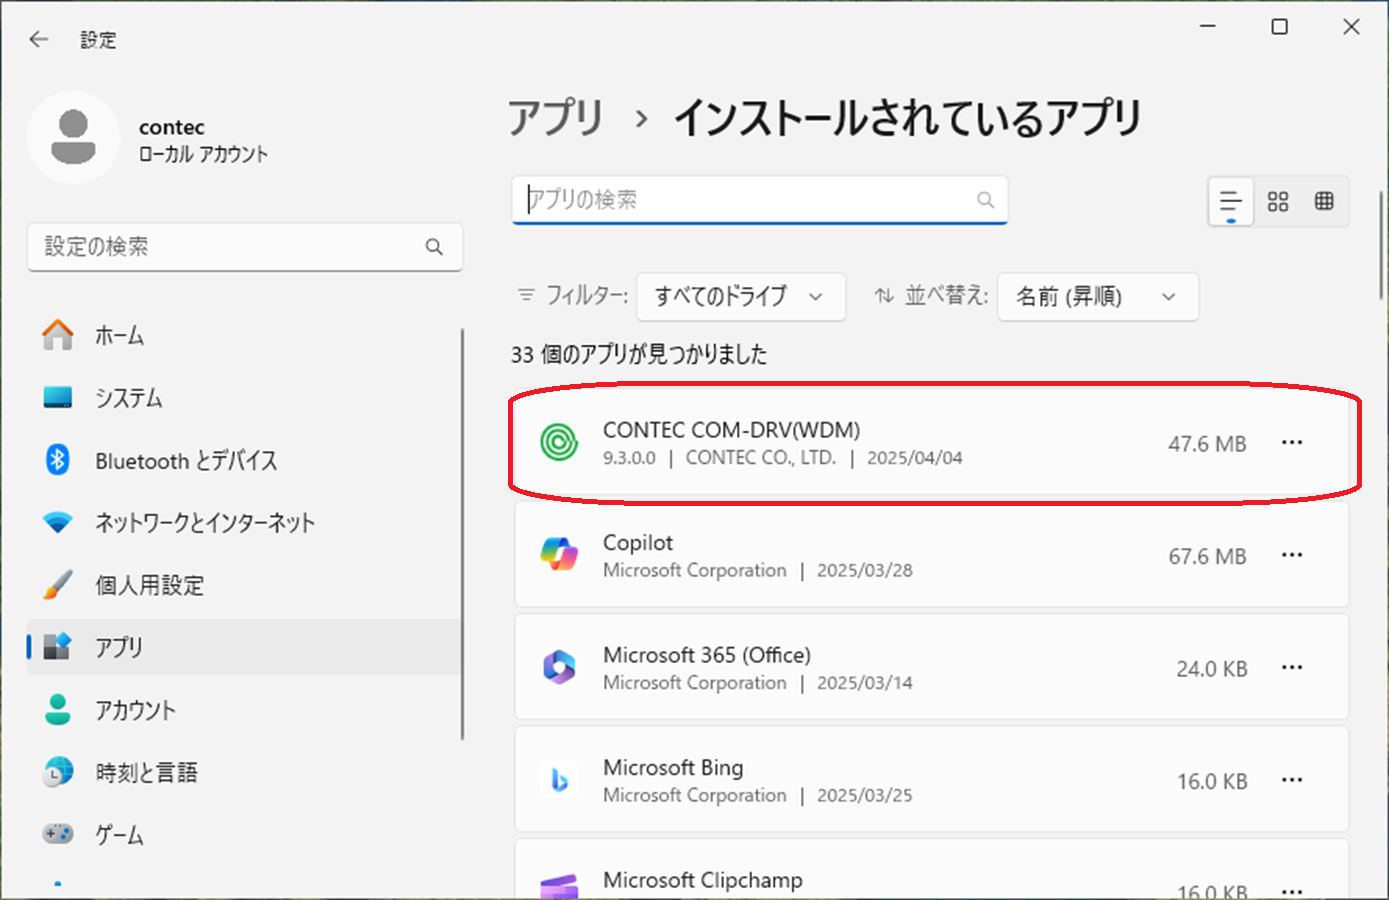The image size is (1389, 900).
Task: Click the インストールされているアプリ heading
Action: pos(908,118)
